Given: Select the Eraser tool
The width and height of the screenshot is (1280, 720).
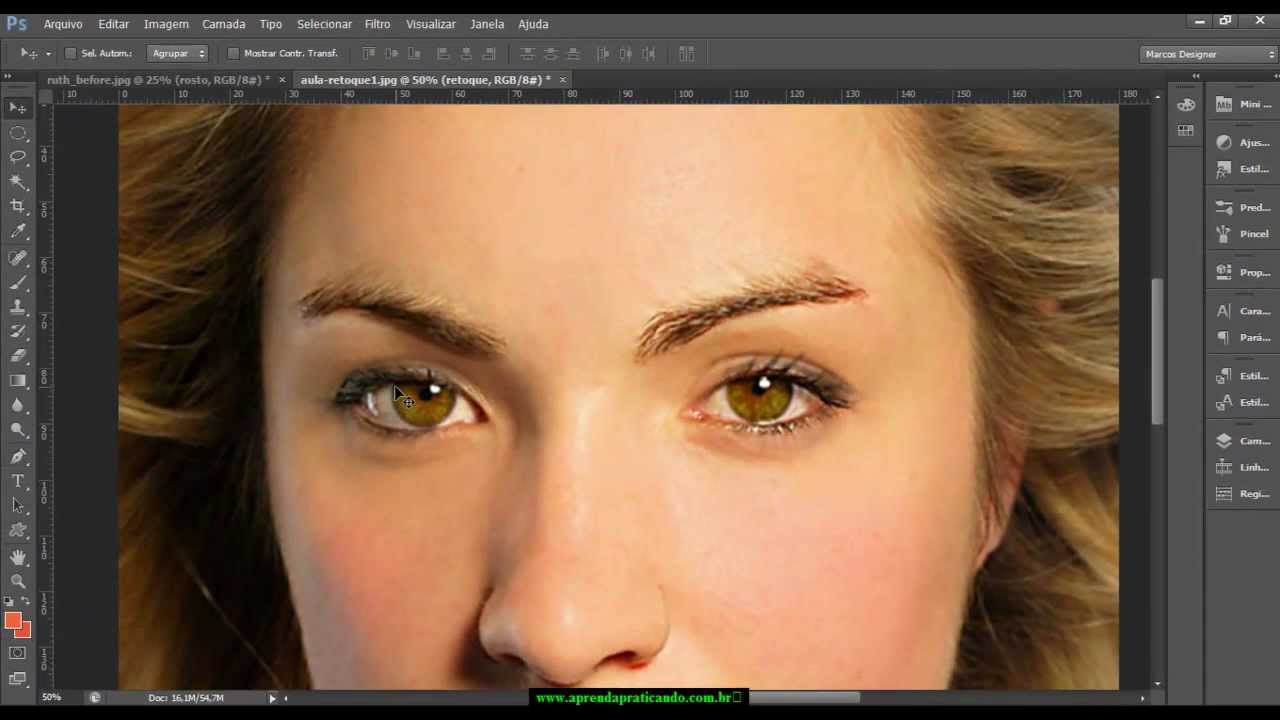Looking at the screenshot, I should click(18, 356).
